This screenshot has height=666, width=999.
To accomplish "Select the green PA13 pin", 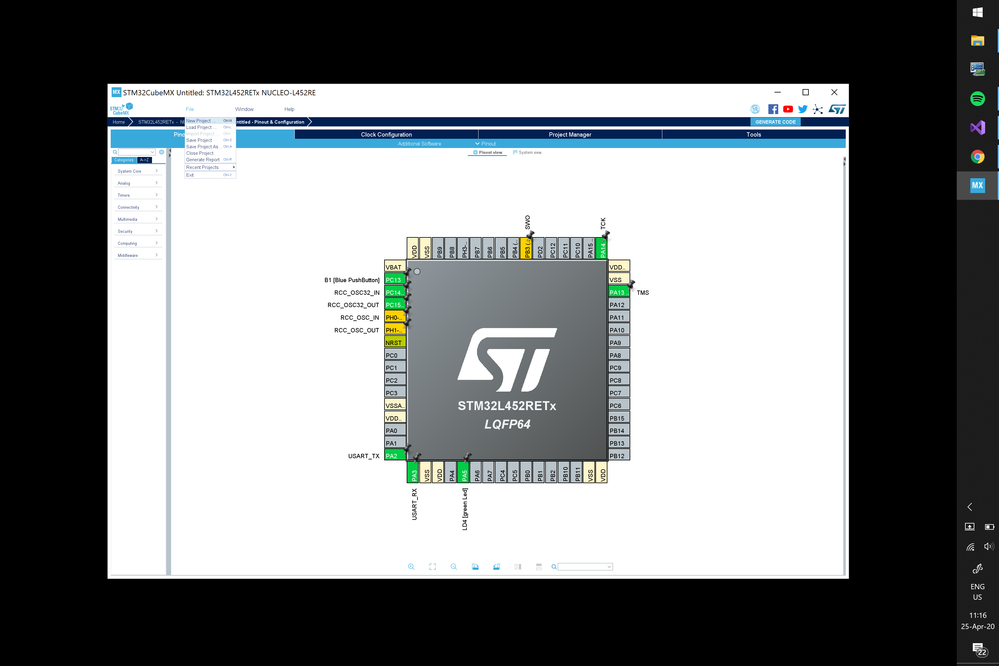I will 619,293.
